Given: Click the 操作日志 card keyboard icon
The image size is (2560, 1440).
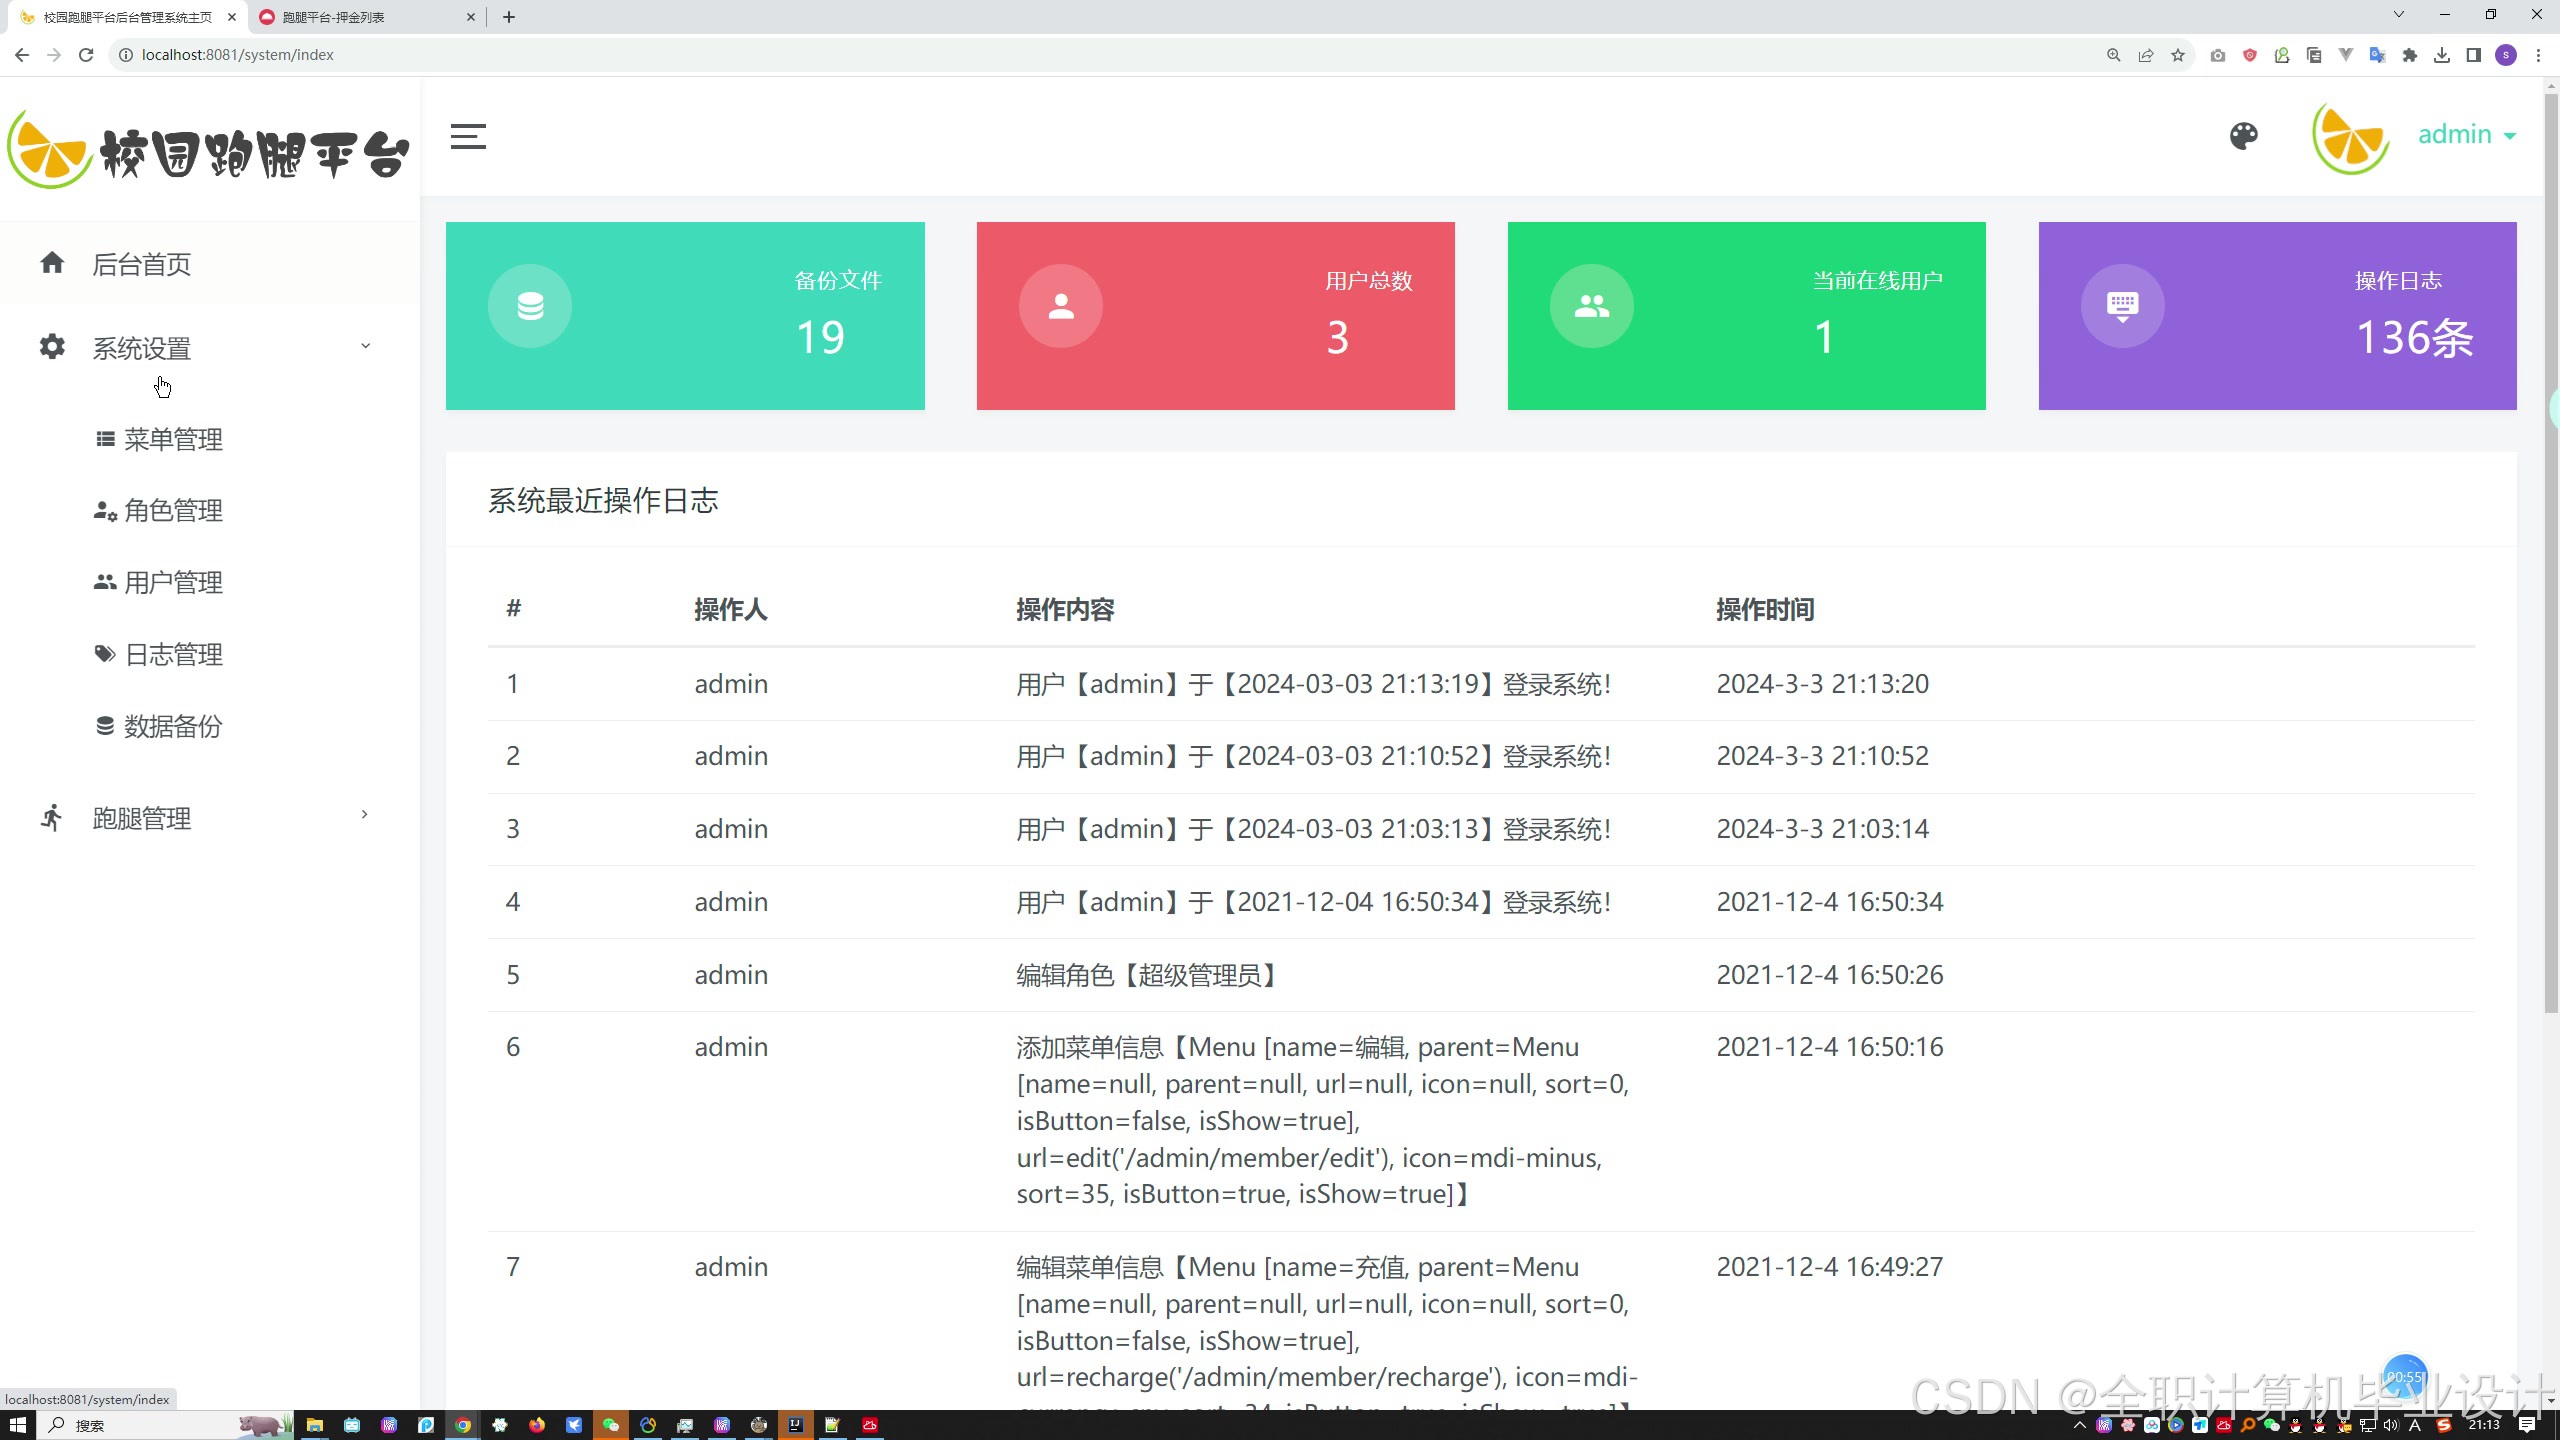Looking at the screenshot, I should point(2122,306).
